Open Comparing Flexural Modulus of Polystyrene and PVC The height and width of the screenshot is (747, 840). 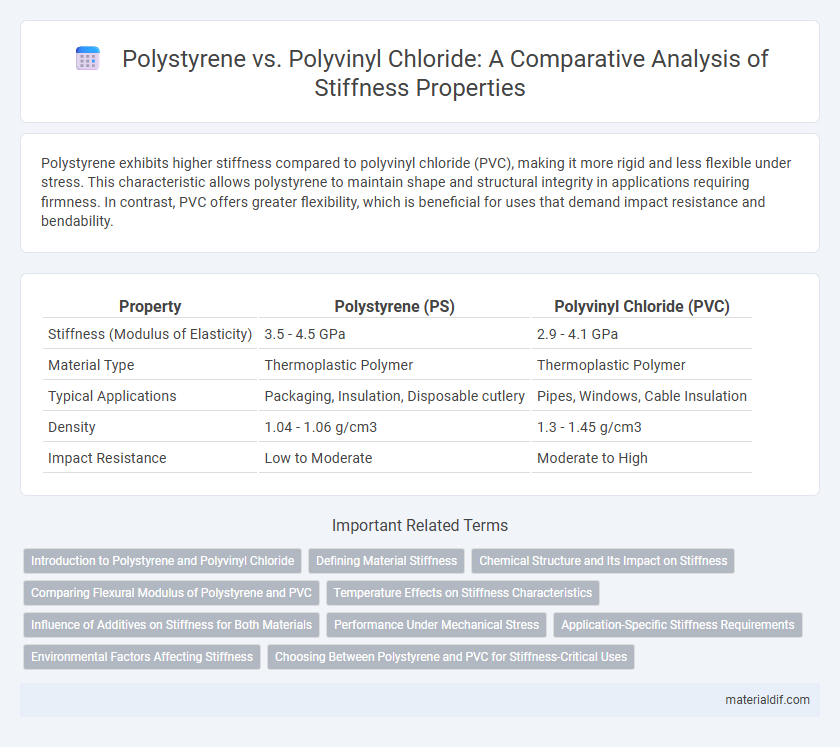pos(171,593)
